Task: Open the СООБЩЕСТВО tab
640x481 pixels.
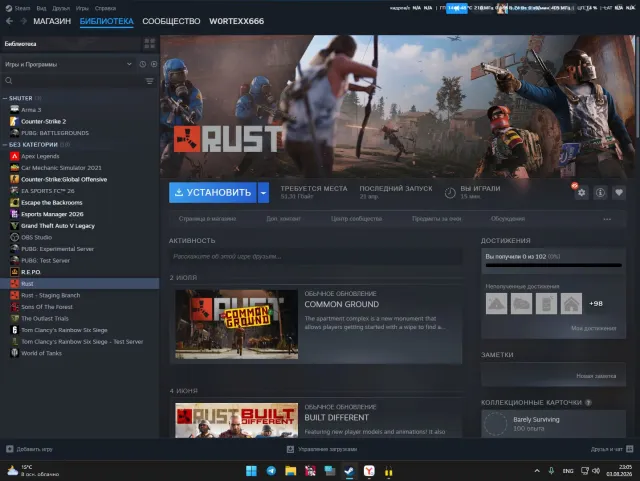Action: click(171, 21)
